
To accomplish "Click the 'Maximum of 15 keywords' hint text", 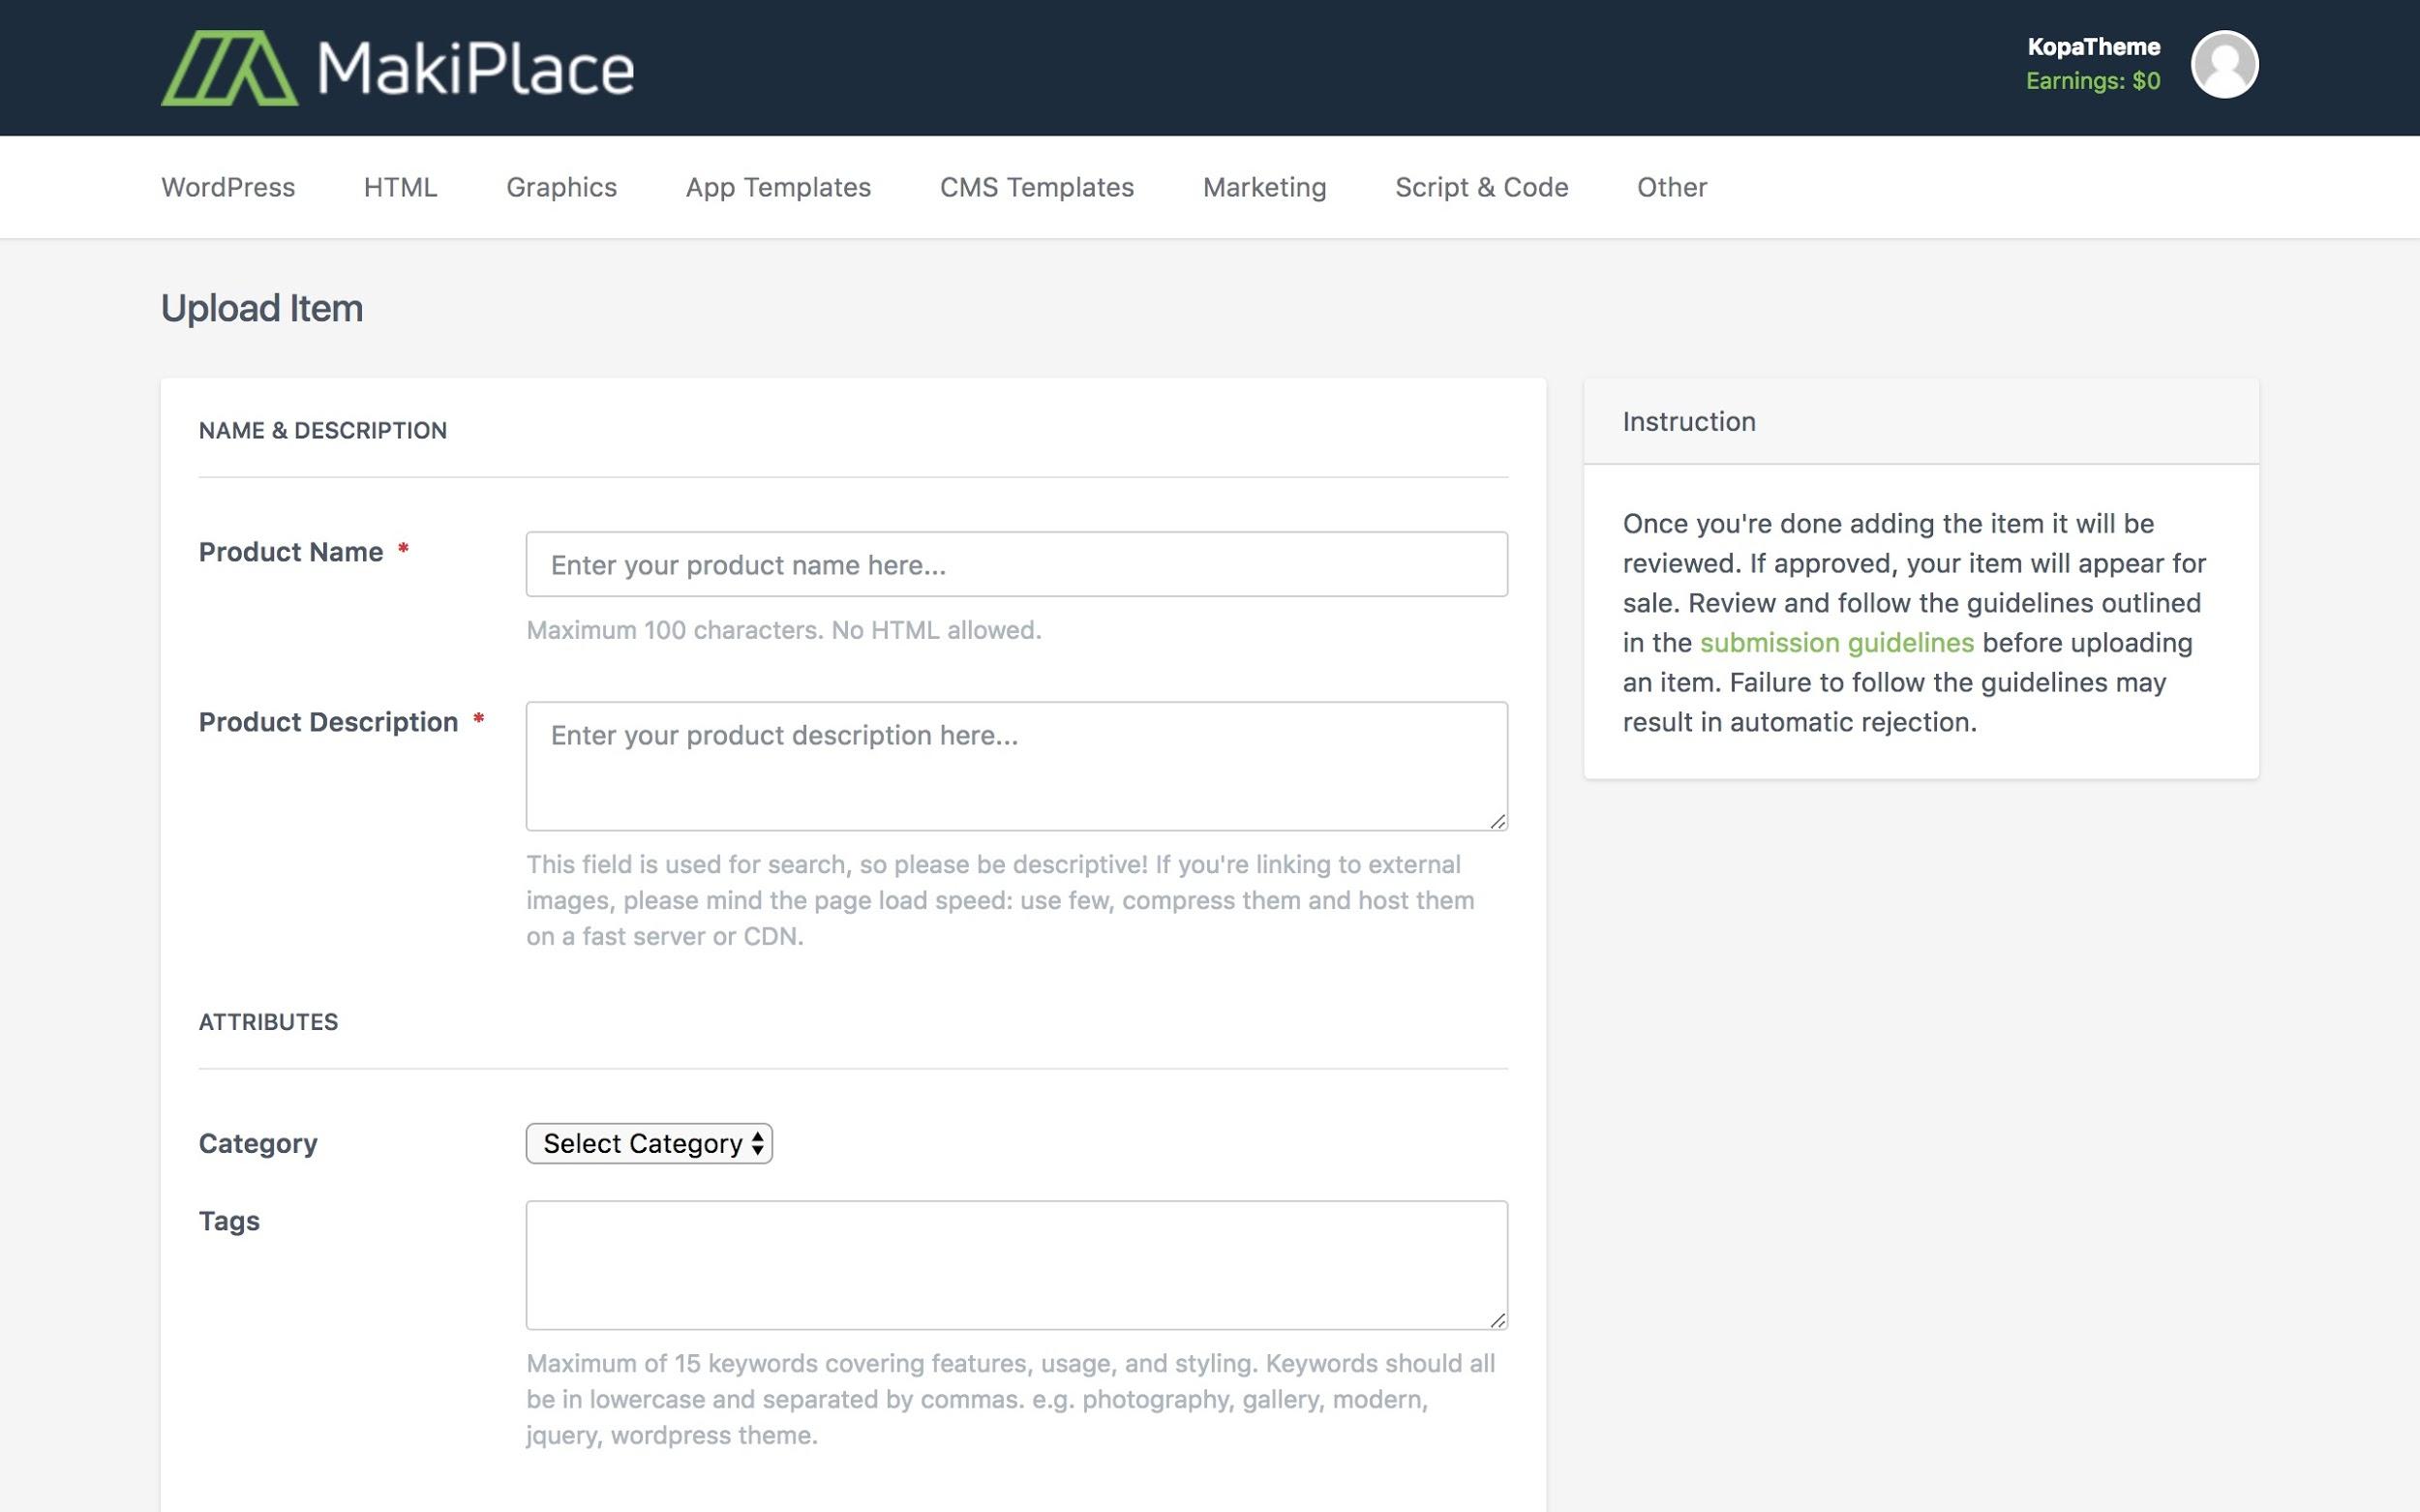I will click(1011, 1399).
